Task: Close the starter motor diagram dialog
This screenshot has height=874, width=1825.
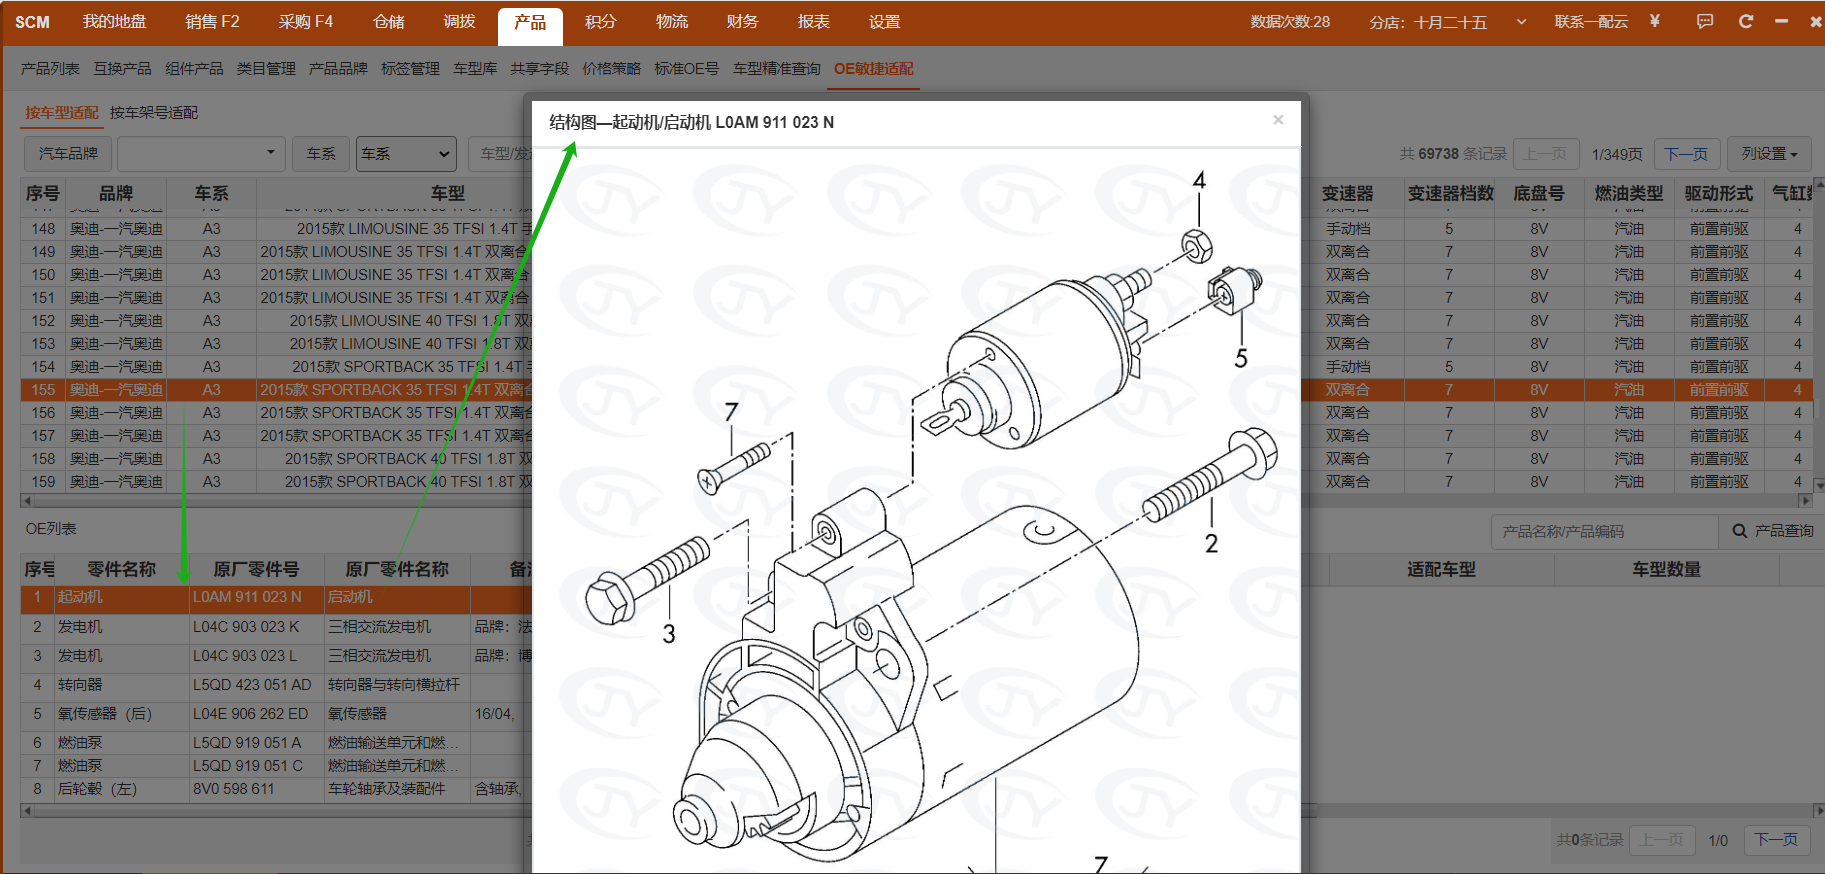Action: [1278, 120]
